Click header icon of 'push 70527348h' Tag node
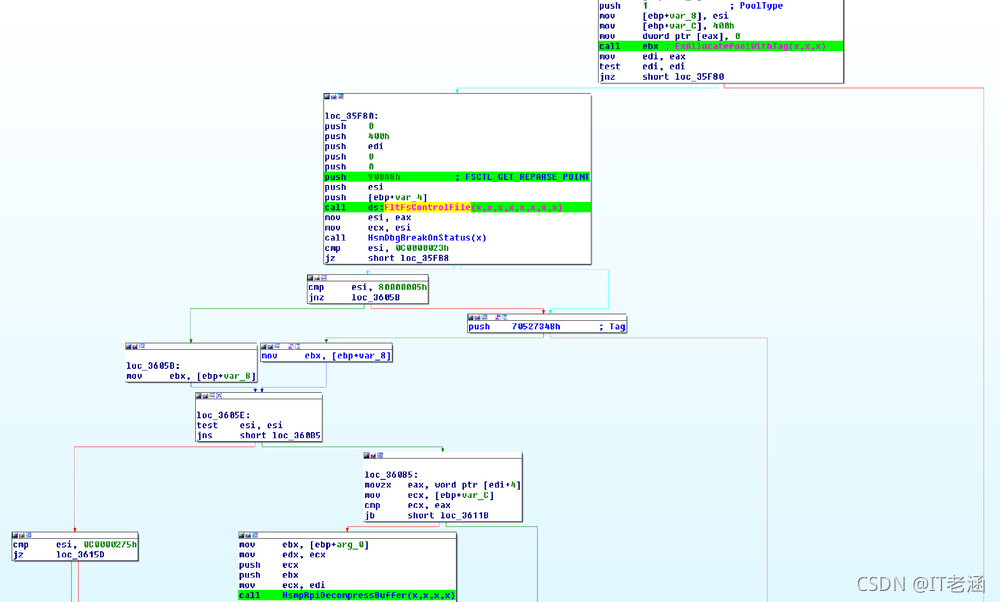1000x602 pixels. (x=473, y=317)
